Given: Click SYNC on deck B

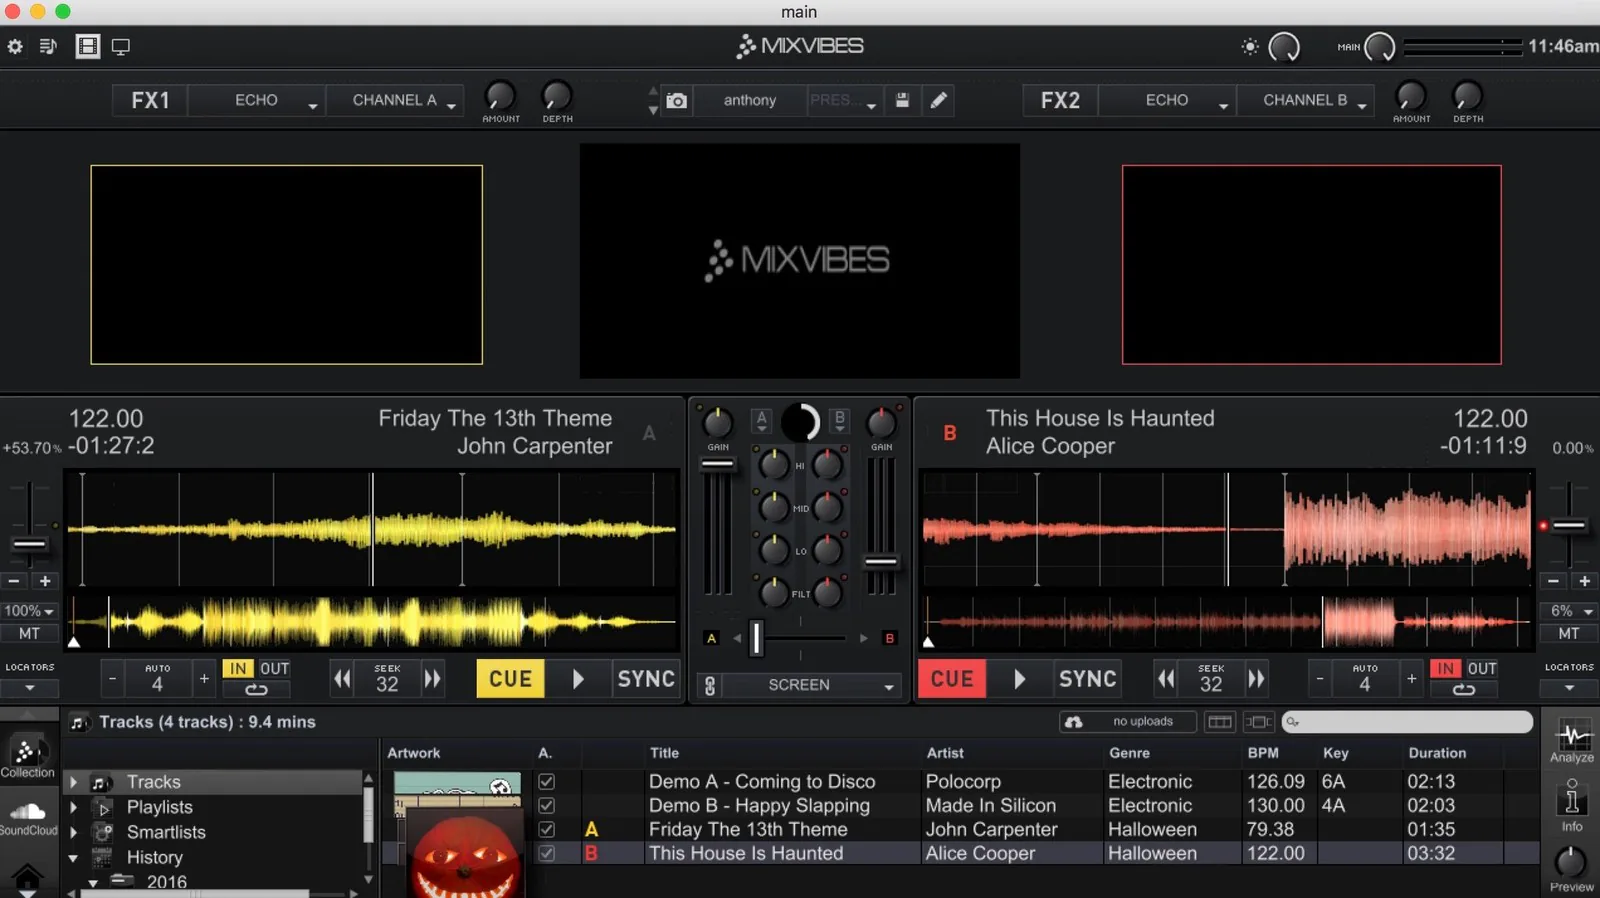Looking at the screenshot, I should 1087,679.
